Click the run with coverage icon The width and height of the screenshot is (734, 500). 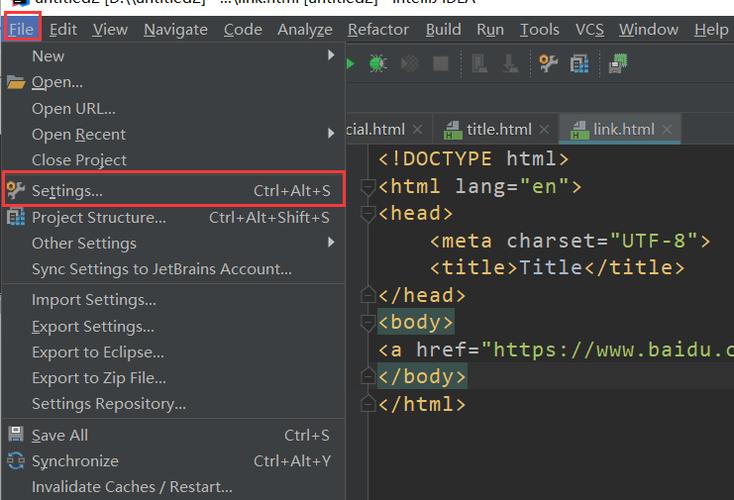click(408, 64)
